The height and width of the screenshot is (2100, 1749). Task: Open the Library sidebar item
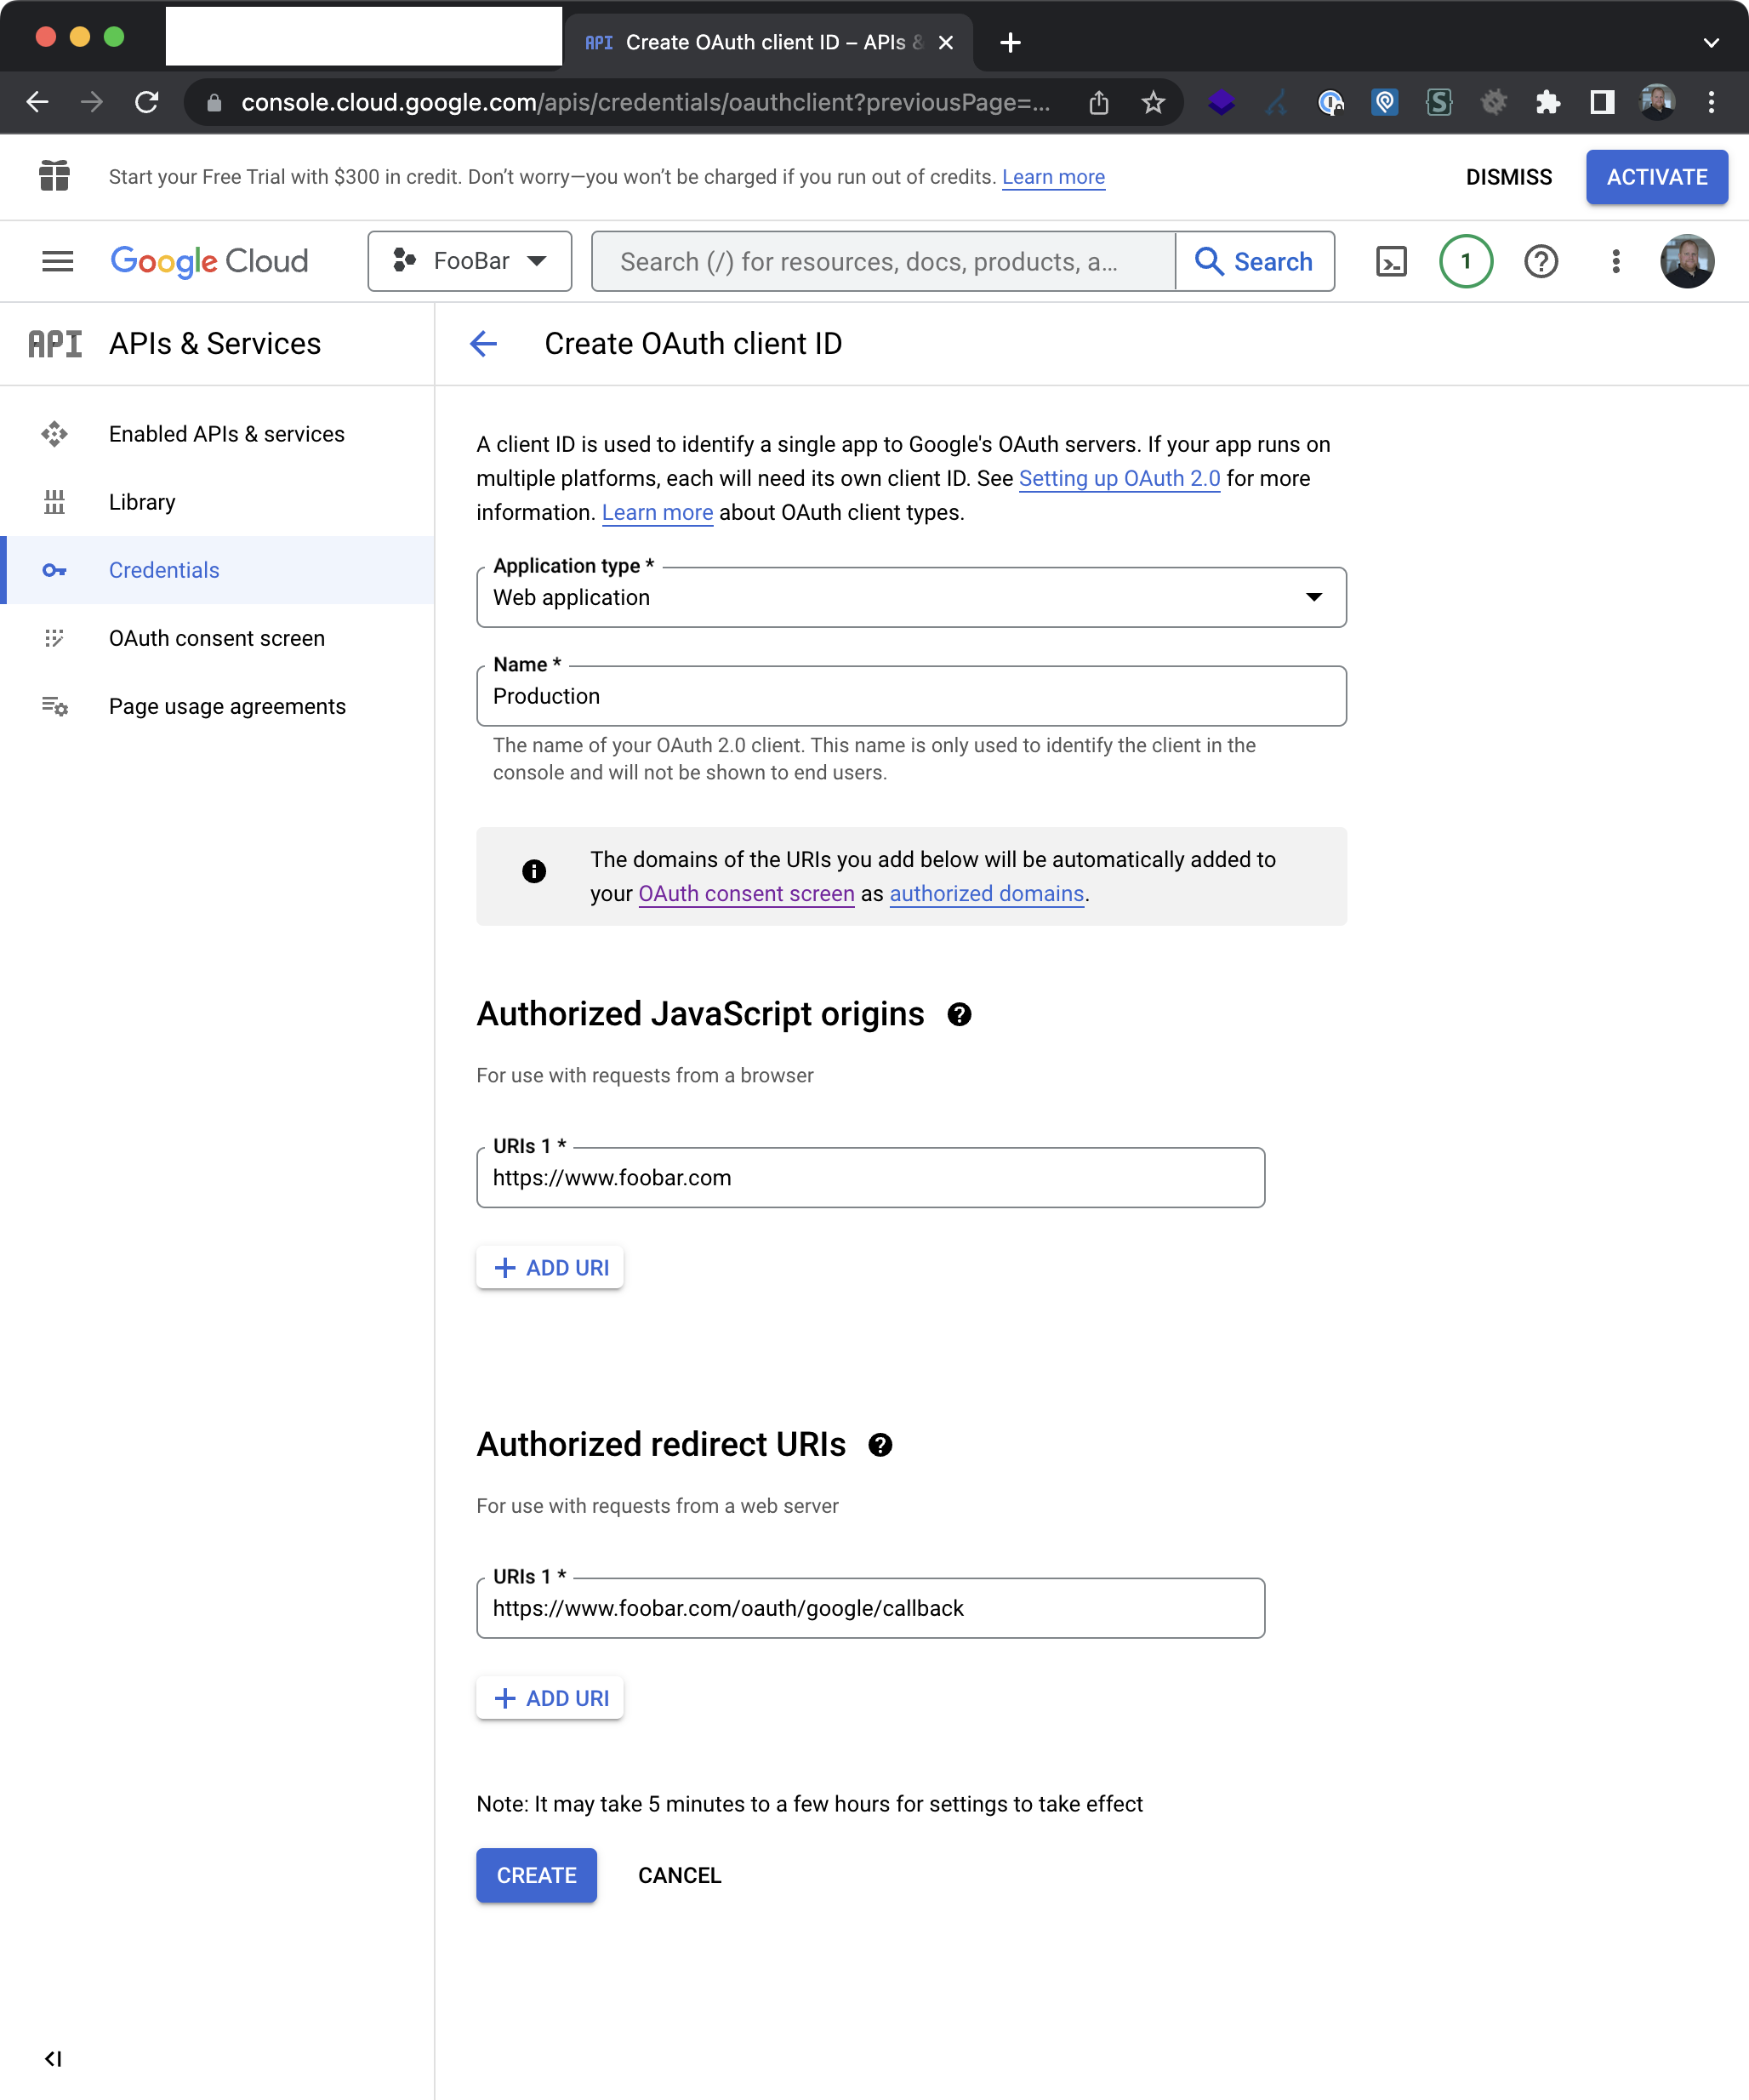[142, 502]
